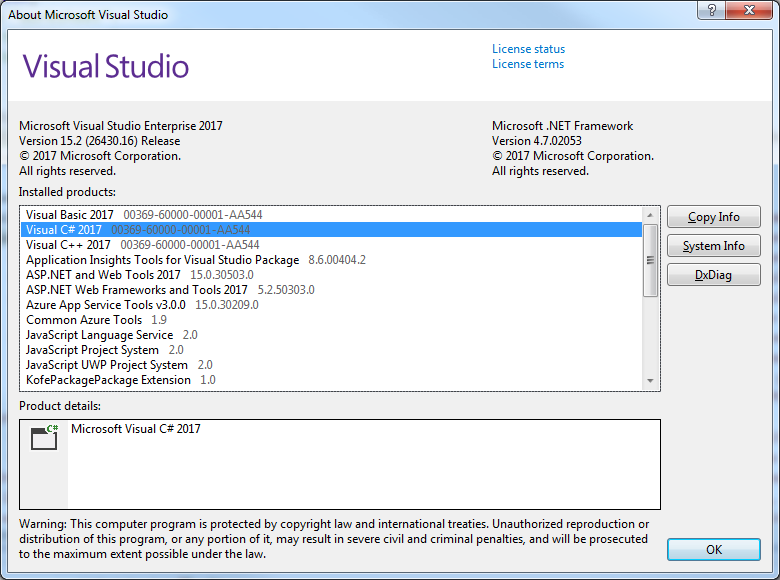Click the Microsoft Visual C# 2017 details text

[x=136, y=429]
